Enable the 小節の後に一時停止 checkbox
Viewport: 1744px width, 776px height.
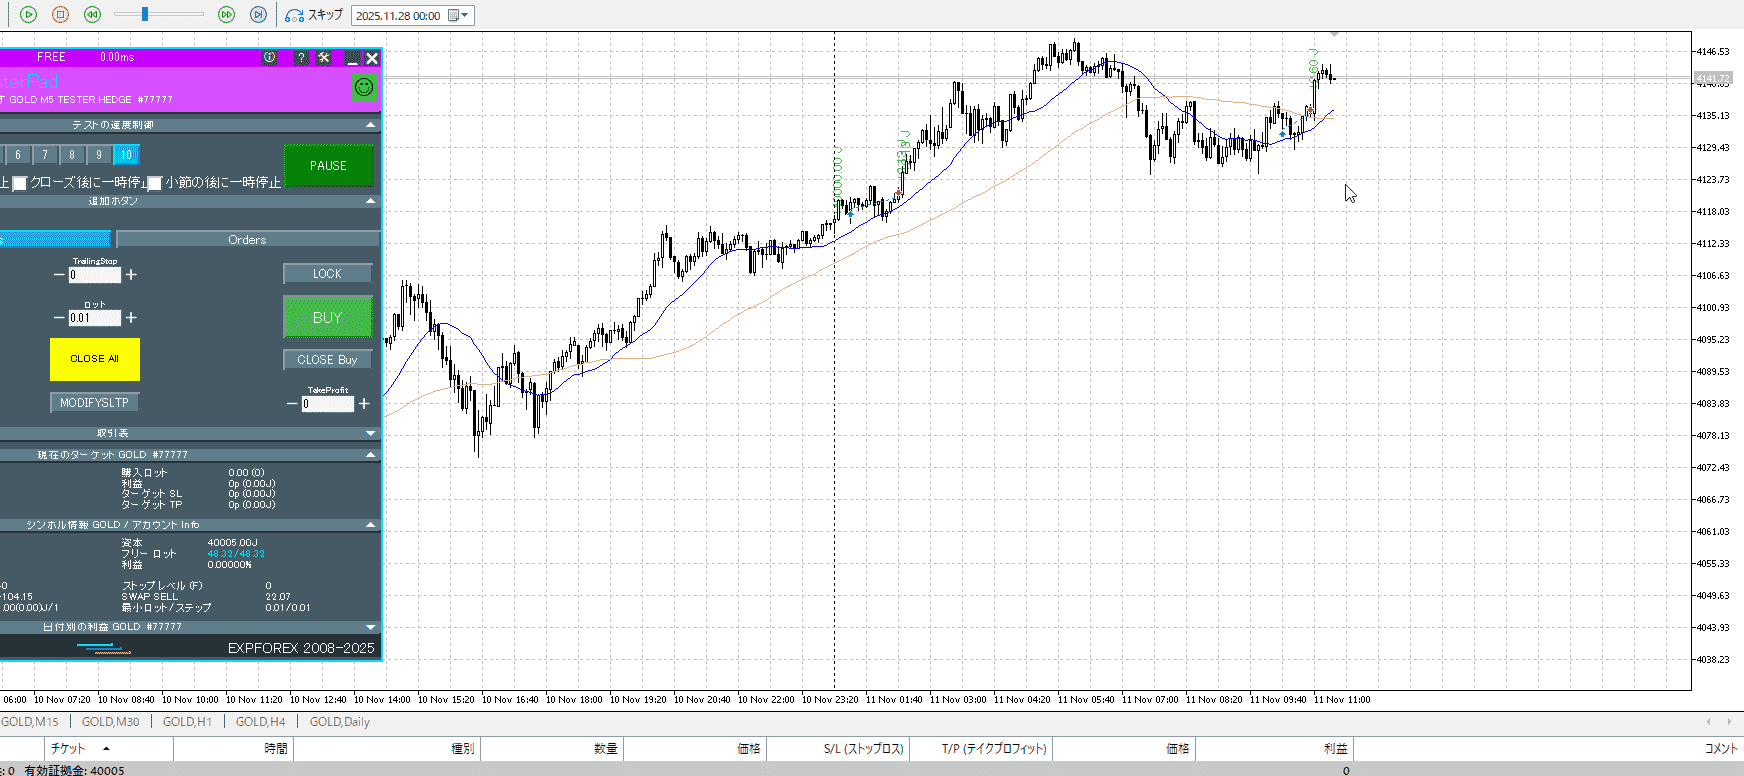pyautogui.click(x=154, y=183)
